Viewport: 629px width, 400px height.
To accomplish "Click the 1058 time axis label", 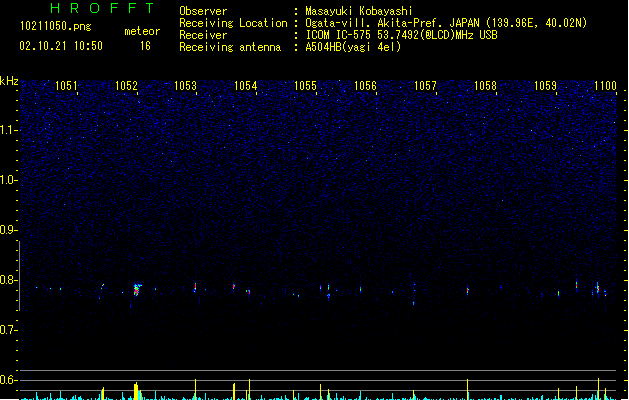I will pos(485,85).
